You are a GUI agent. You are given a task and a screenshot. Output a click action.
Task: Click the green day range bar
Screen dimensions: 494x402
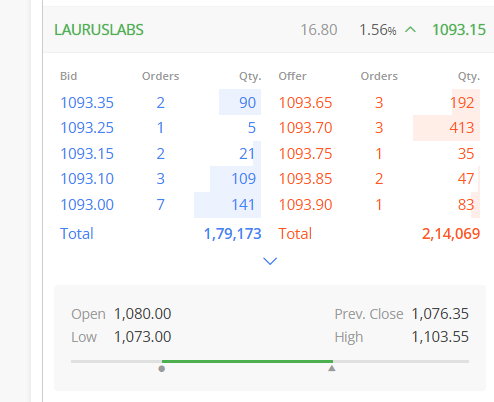pos(247,361)
